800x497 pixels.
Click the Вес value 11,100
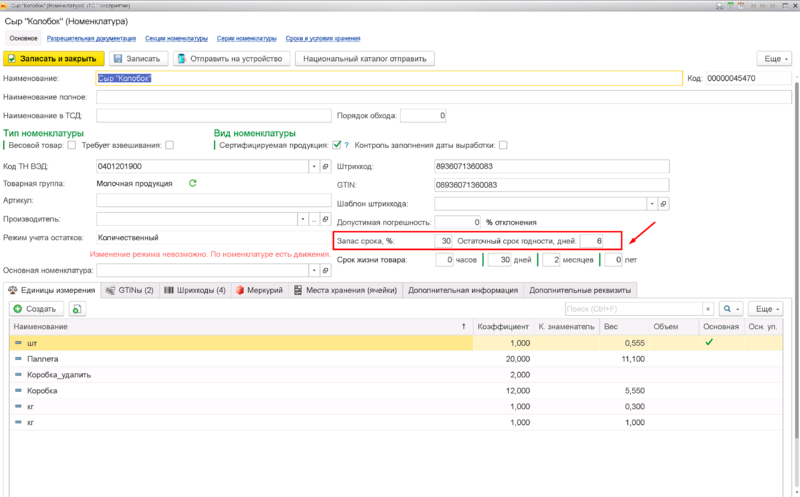coord(633,359)
